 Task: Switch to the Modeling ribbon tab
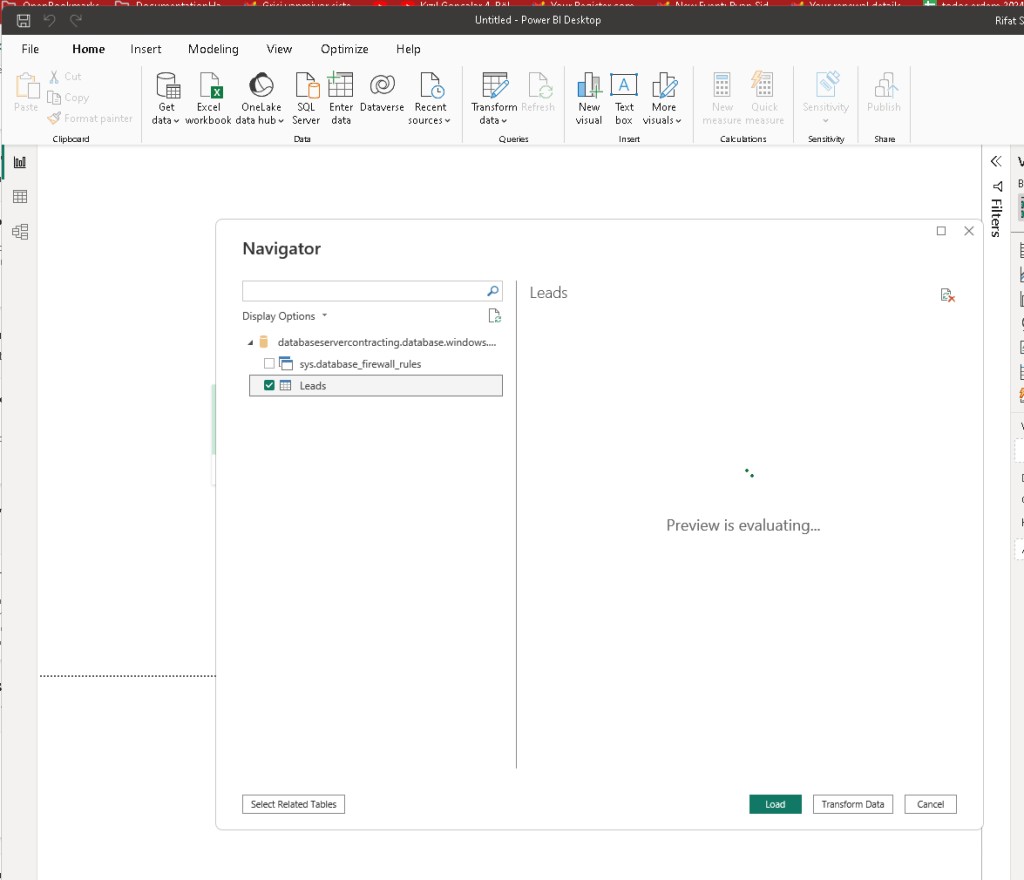[x=213, y=49]
